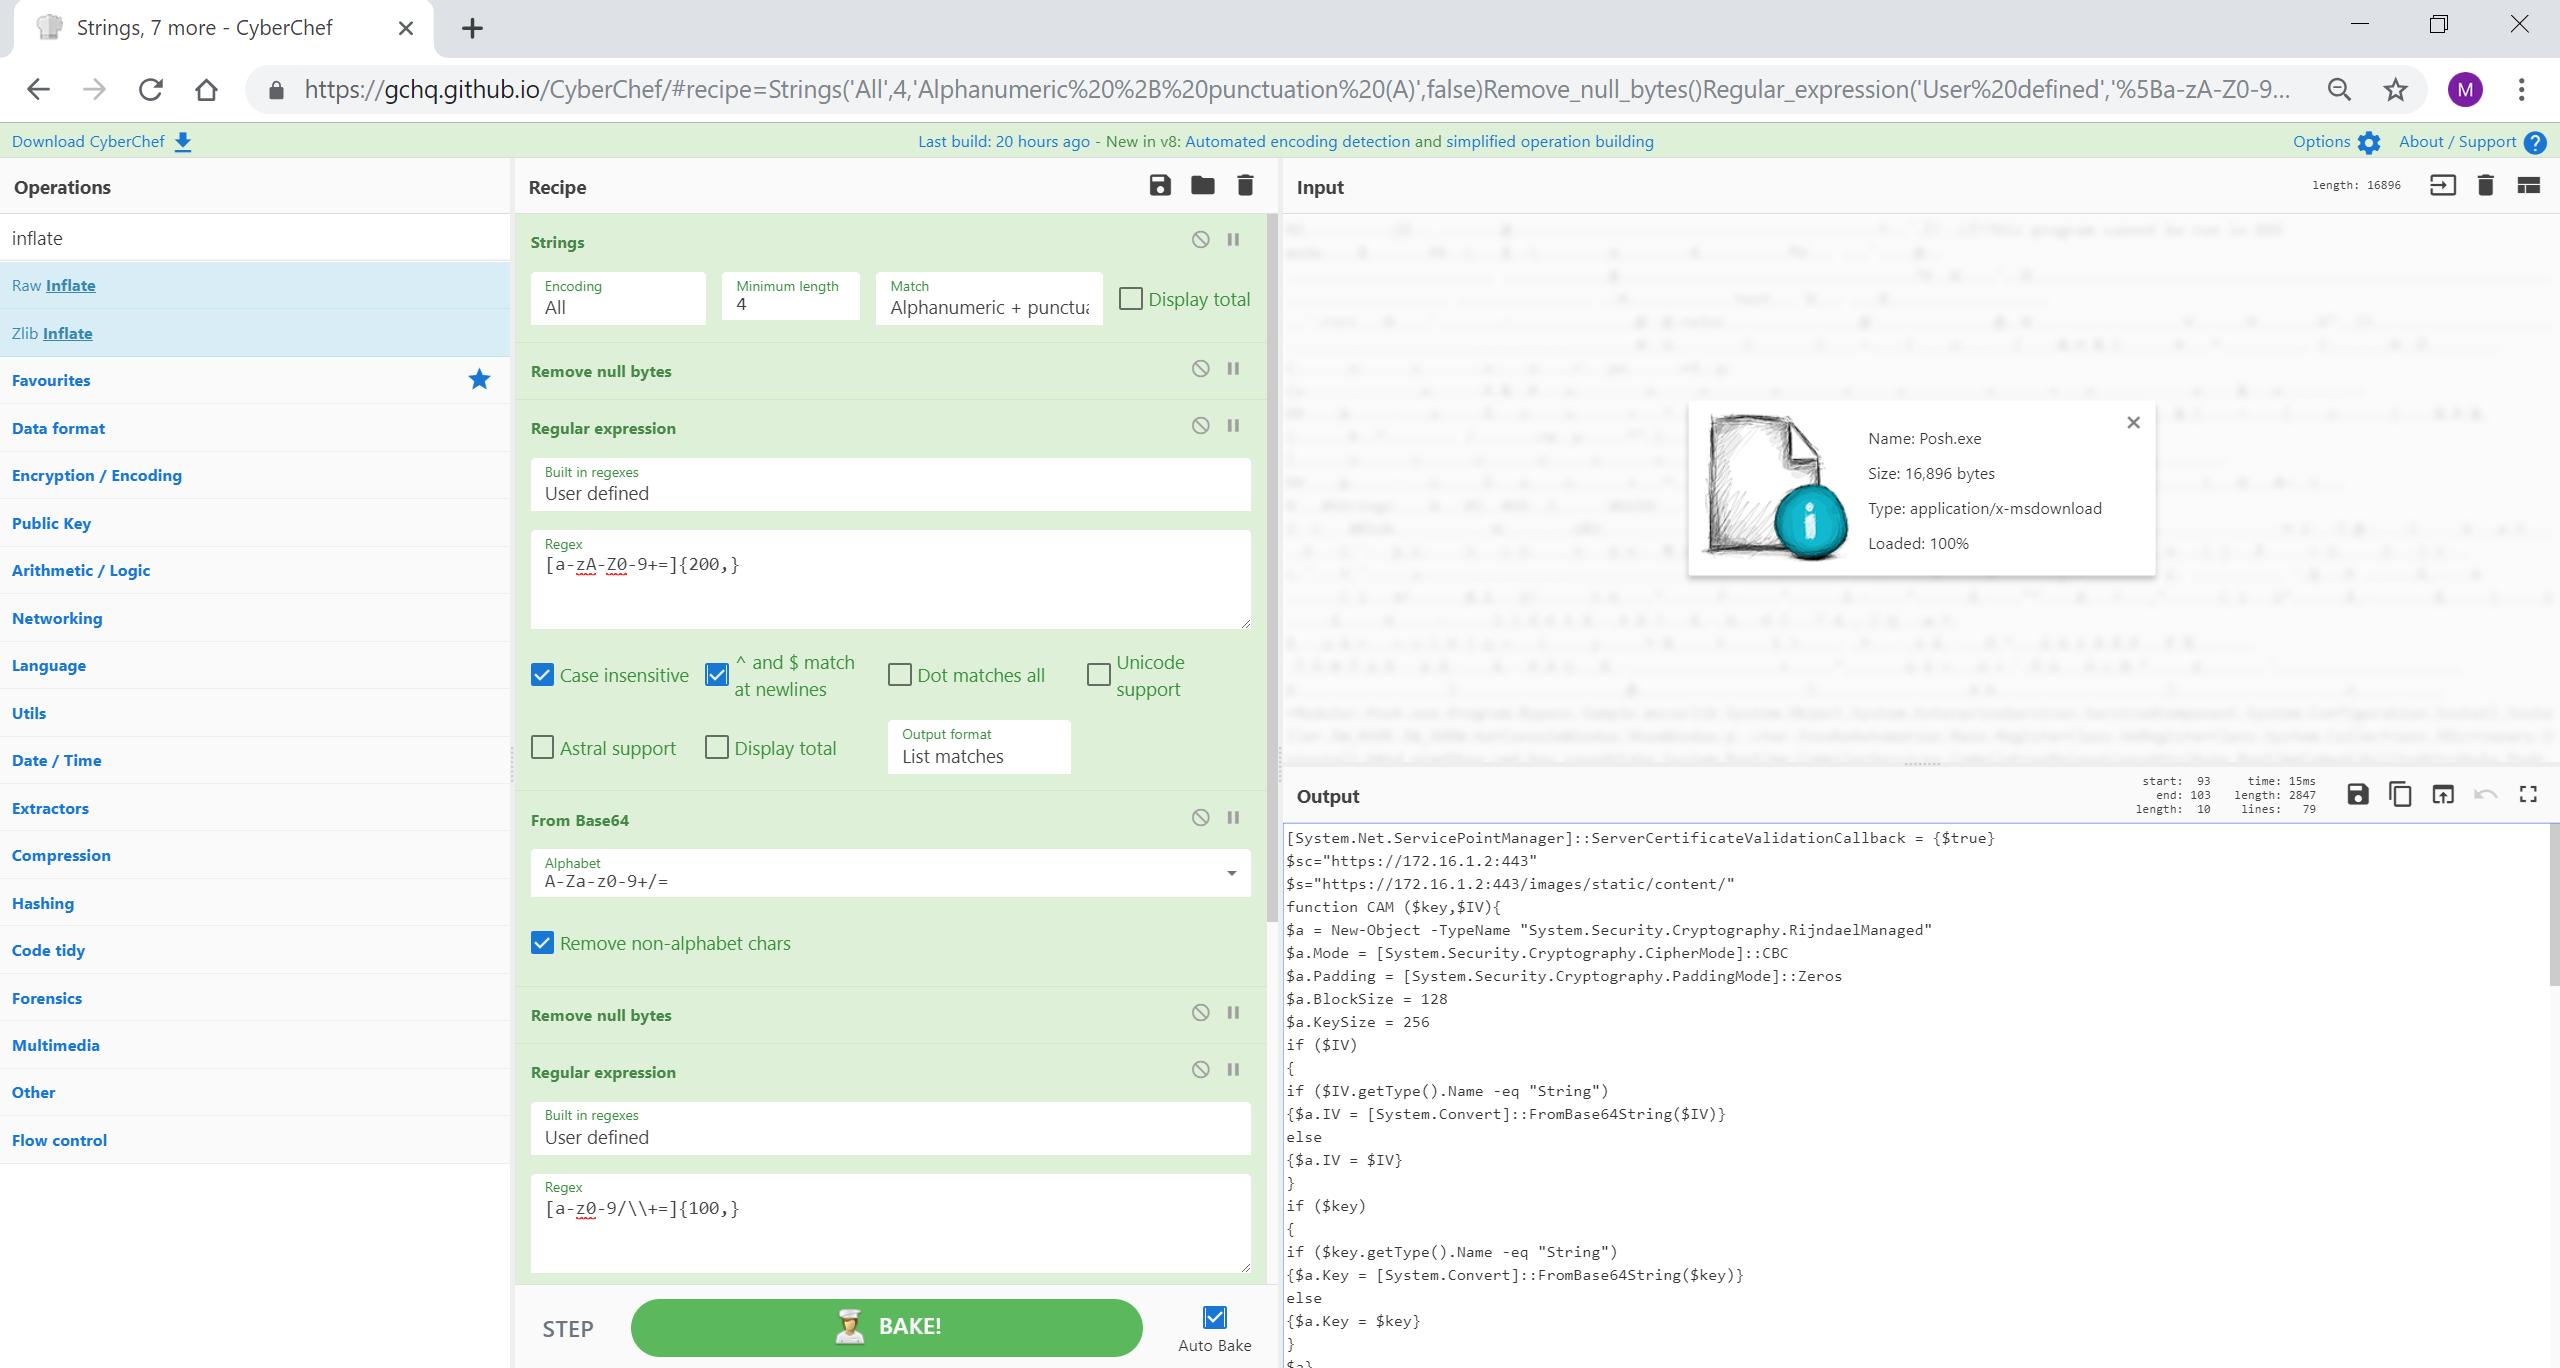Expand the Compression operations category
Screen dimensions: 2560x1368
[61, 856]
